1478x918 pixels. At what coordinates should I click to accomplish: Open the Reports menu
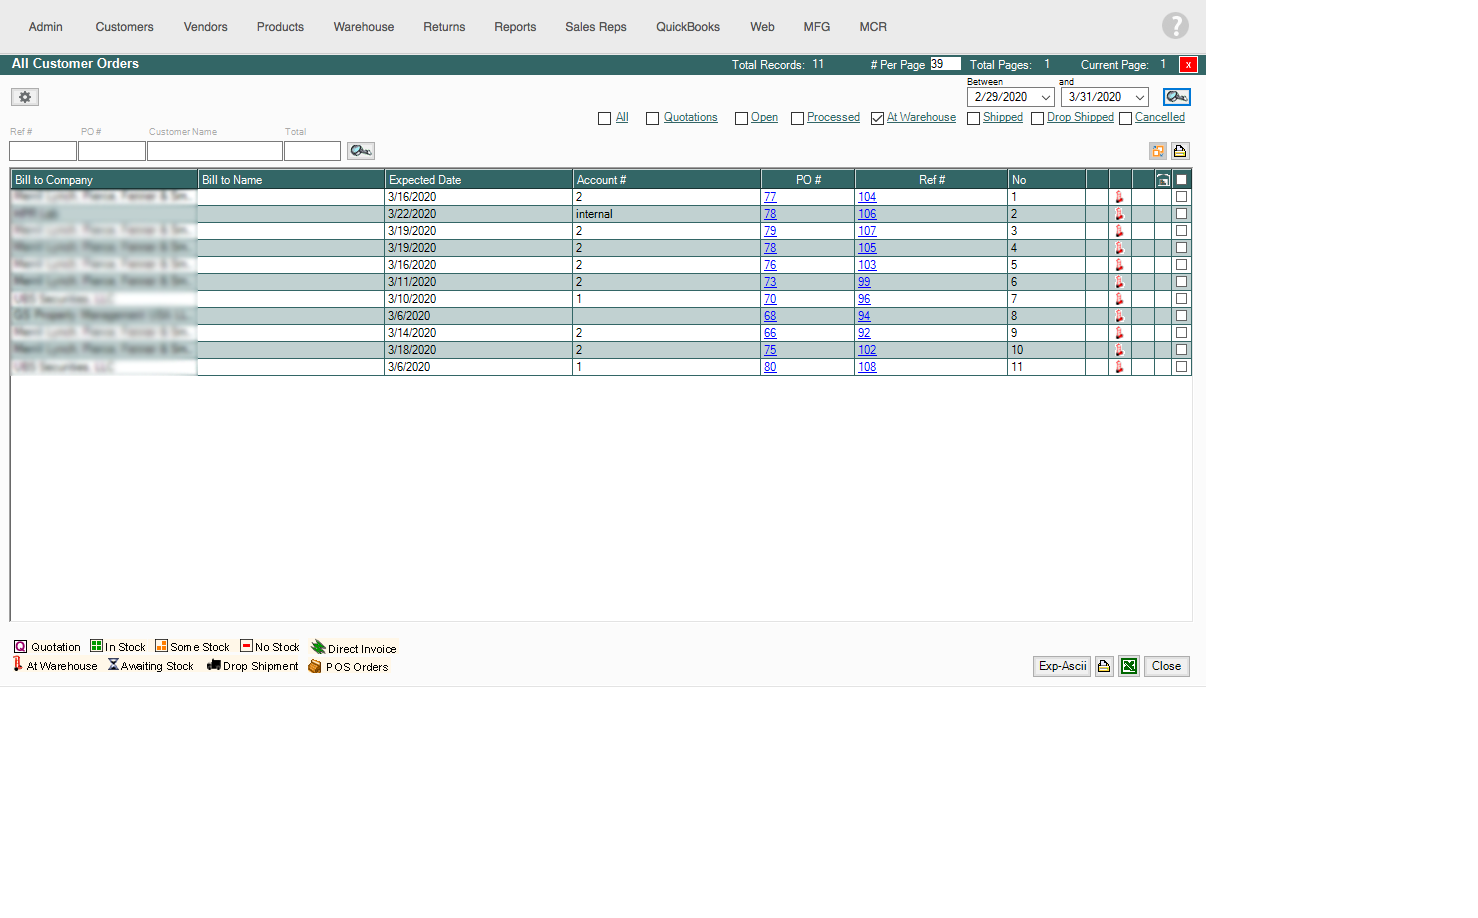pos(514,27)
